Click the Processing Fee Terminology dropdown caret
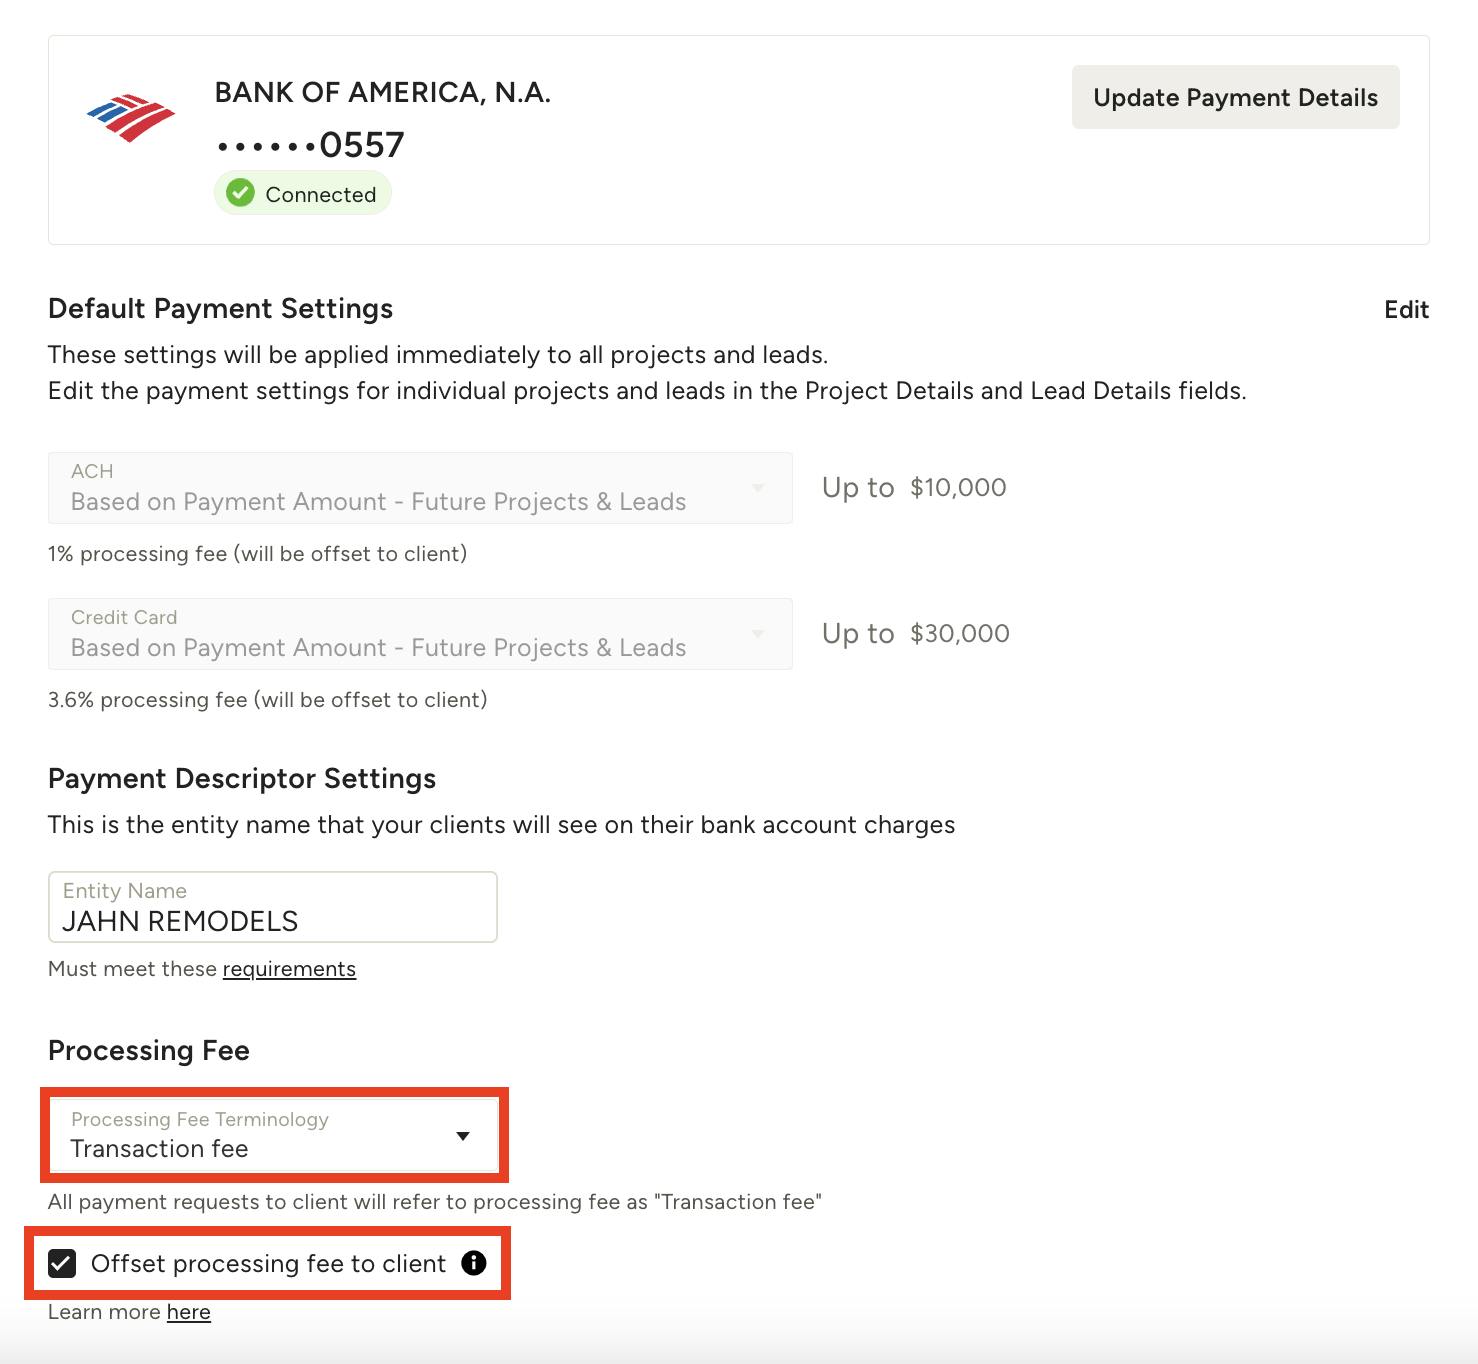This screenshot has width=1478, height=1364. (x=463, y=1137)
